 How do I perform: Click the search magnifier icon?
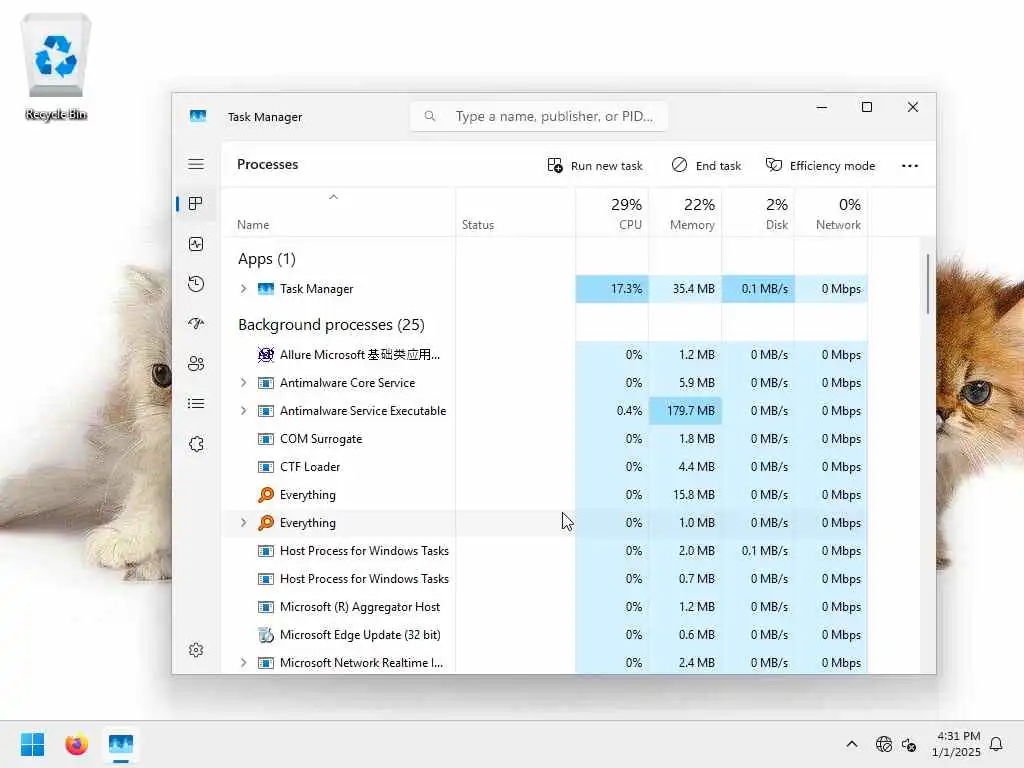[430, 116]
